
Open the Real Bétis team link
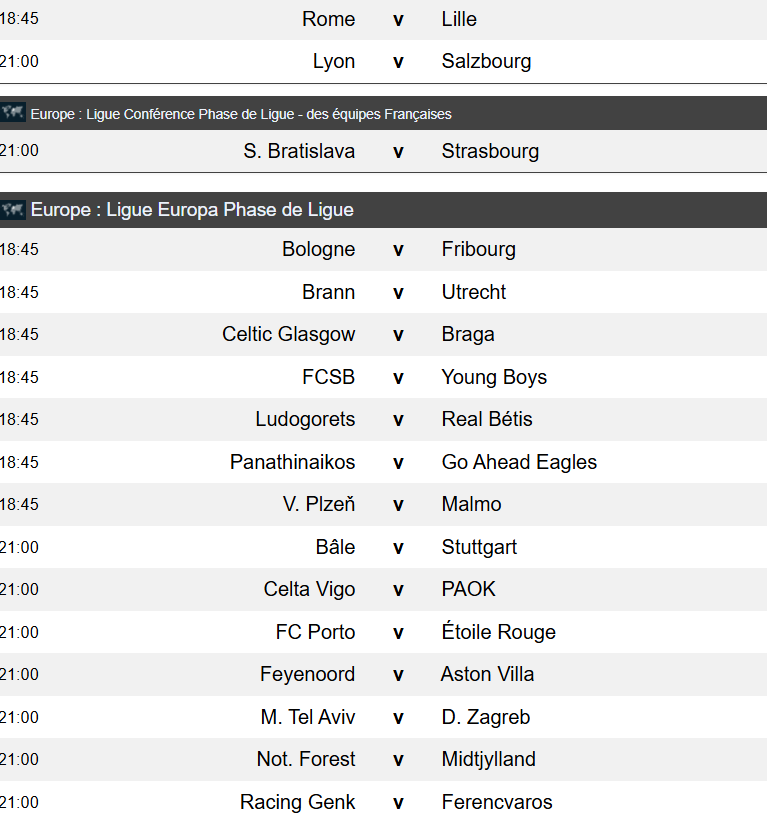[487, 419]
